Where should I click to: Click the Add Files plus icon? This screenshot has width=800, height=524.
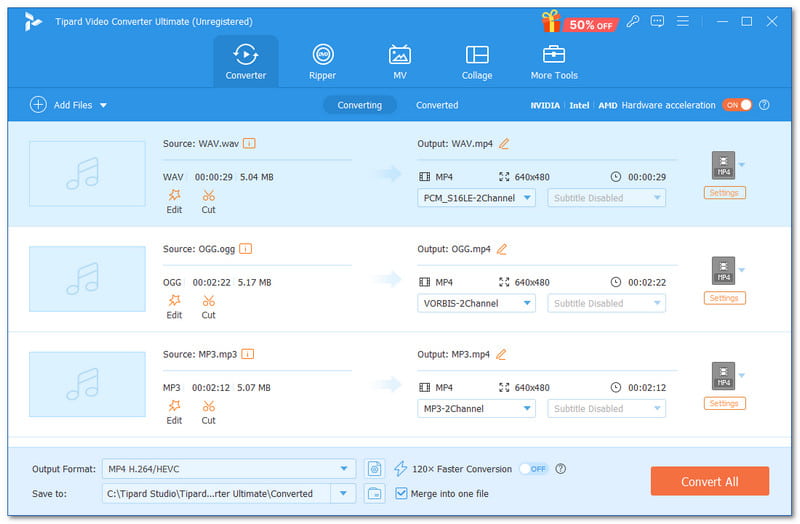[38, 105]
